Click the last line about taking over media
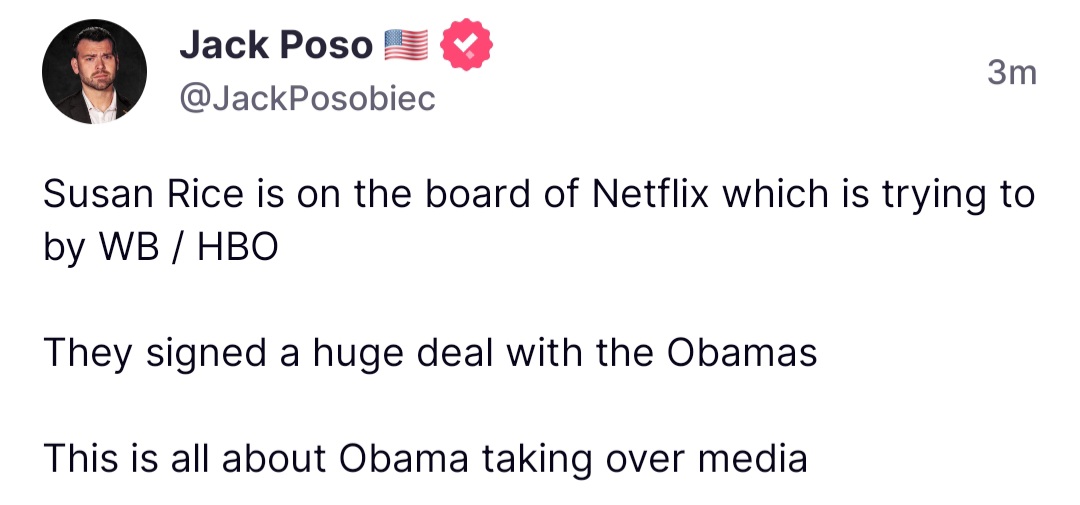 (425, 458)
